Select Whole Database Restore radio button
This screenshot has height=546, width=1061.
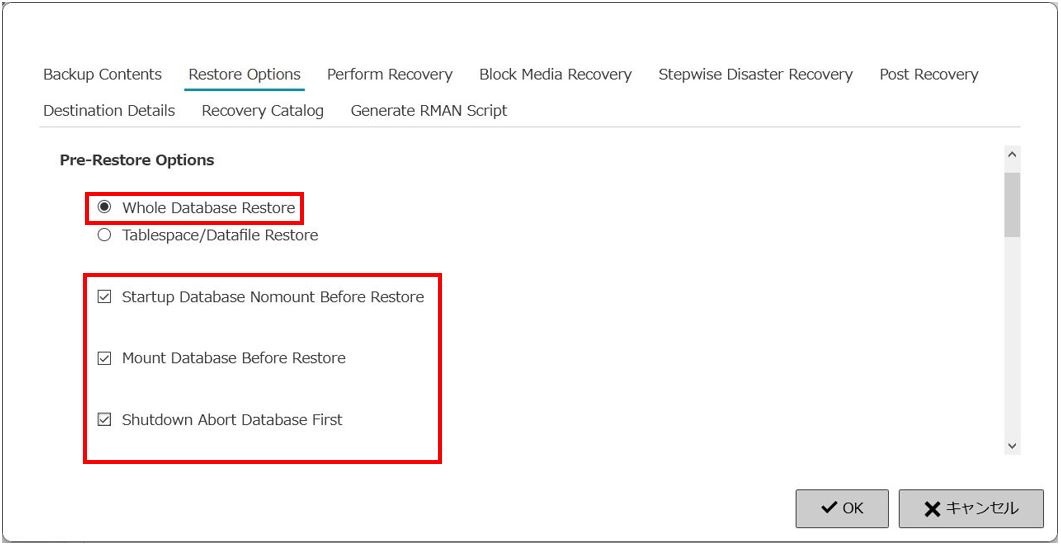pos(104,208)
